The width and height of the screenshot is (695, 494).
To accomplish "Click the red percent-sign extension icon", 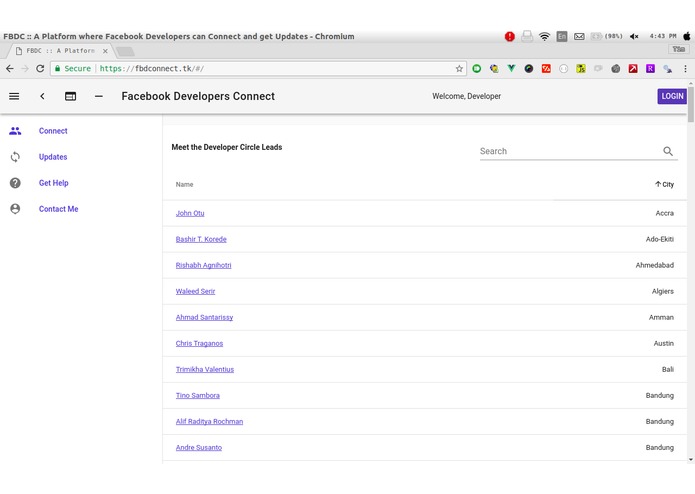I will pyautogui.click(x=546, y=69).
